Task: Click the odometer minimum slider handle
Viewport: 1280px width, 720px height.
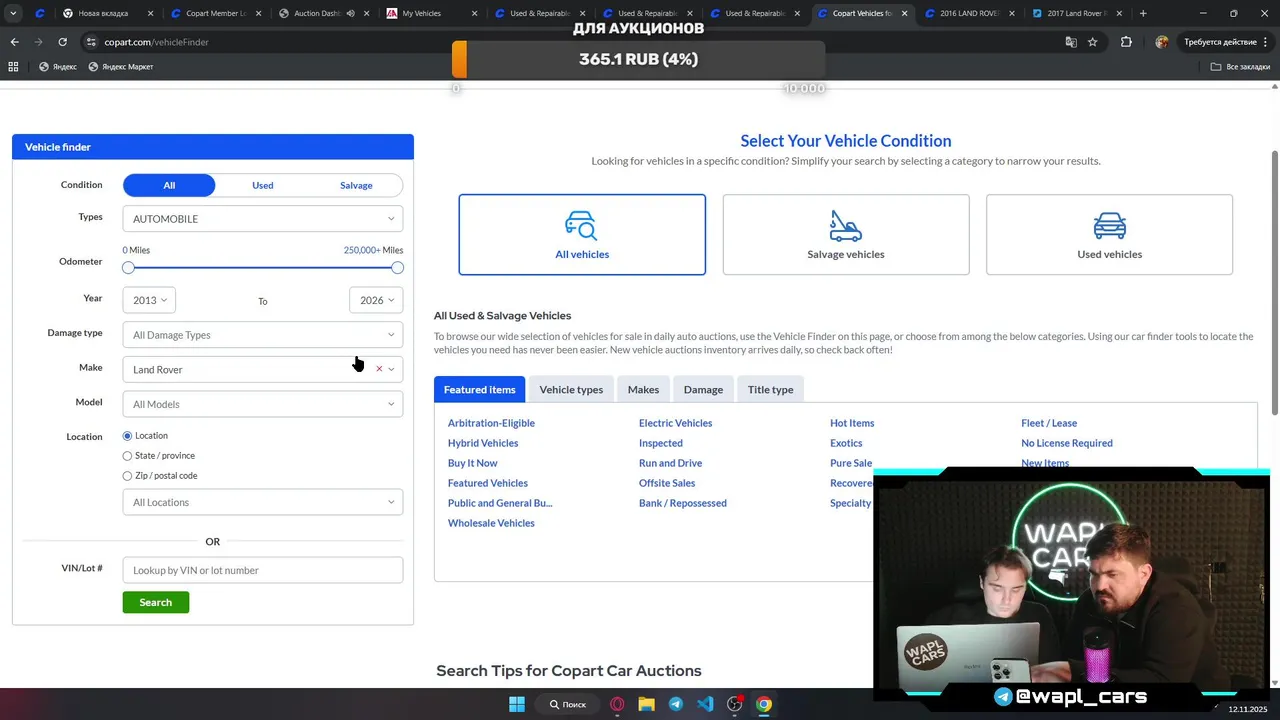Action: [128, 268]
